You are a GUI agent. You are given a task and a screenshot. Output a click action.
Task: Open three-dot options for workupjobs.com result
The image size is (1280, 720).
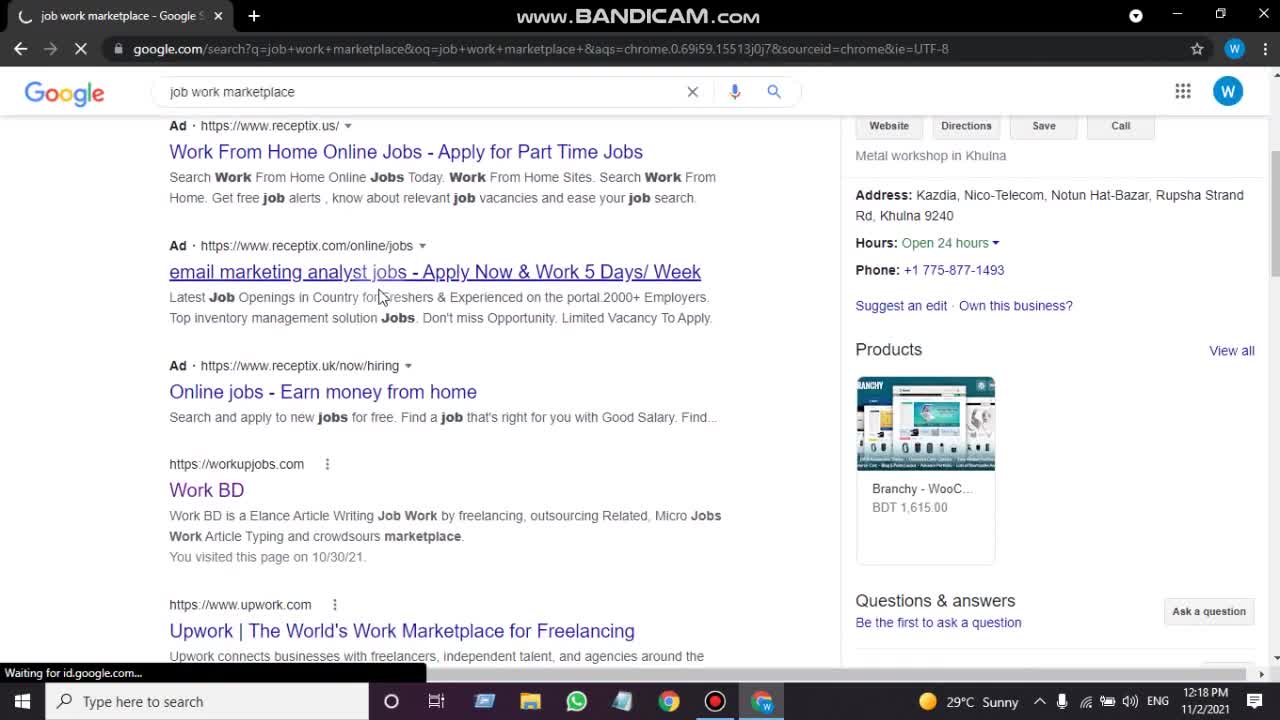tap(327, 464)
